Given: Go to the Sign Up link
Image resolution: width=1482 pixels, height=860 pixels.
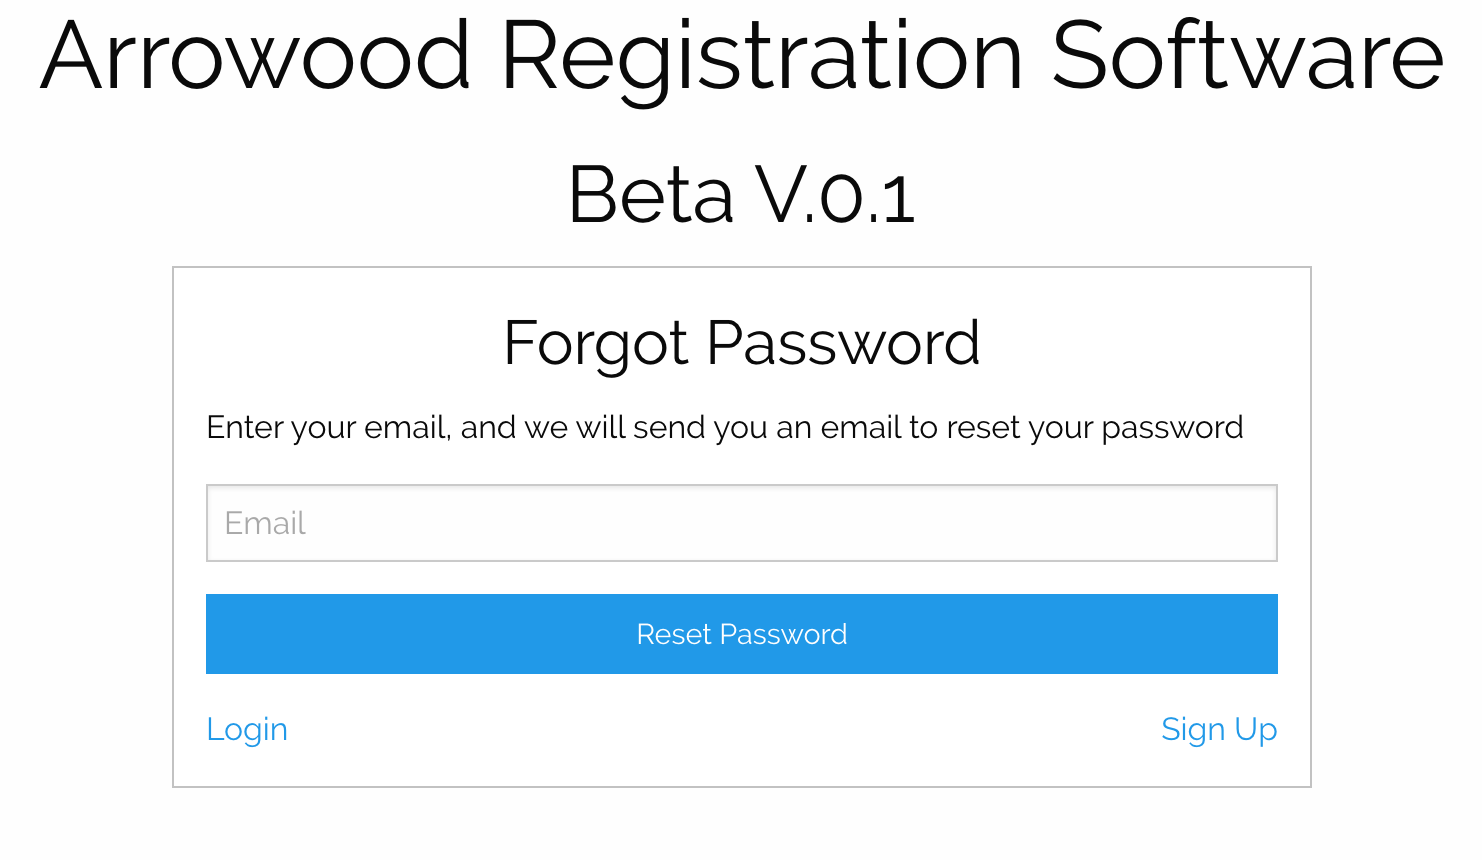Looking at the screenshot, I should (1218, 729).
